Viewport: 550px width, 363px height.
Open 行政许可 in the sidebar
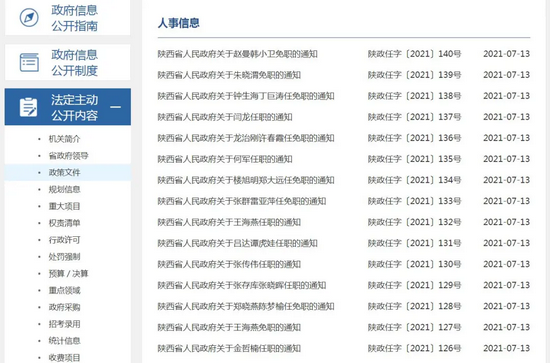pos(64,240)
